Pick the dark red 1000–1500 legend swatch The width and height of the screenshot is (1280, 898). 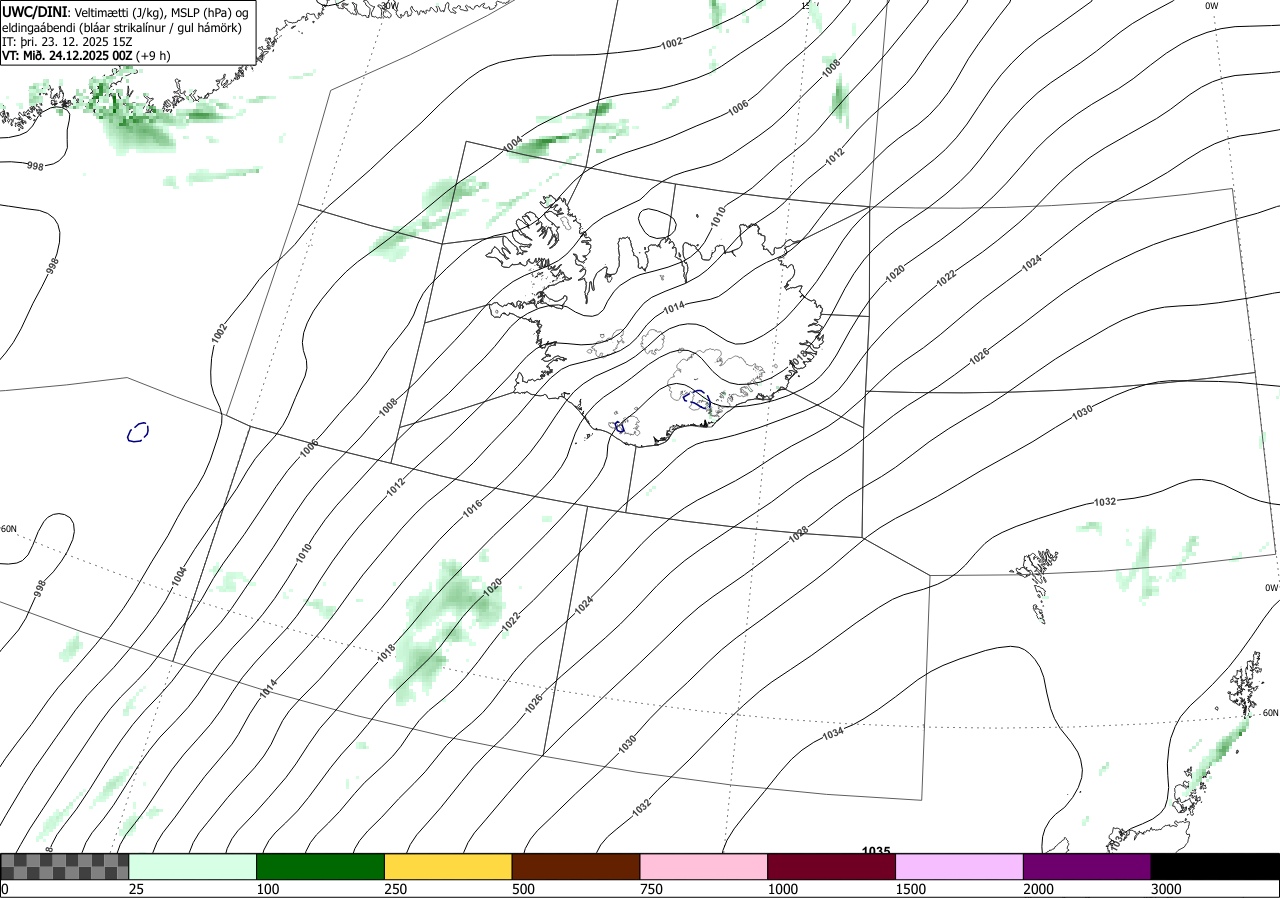pos(832,866)
